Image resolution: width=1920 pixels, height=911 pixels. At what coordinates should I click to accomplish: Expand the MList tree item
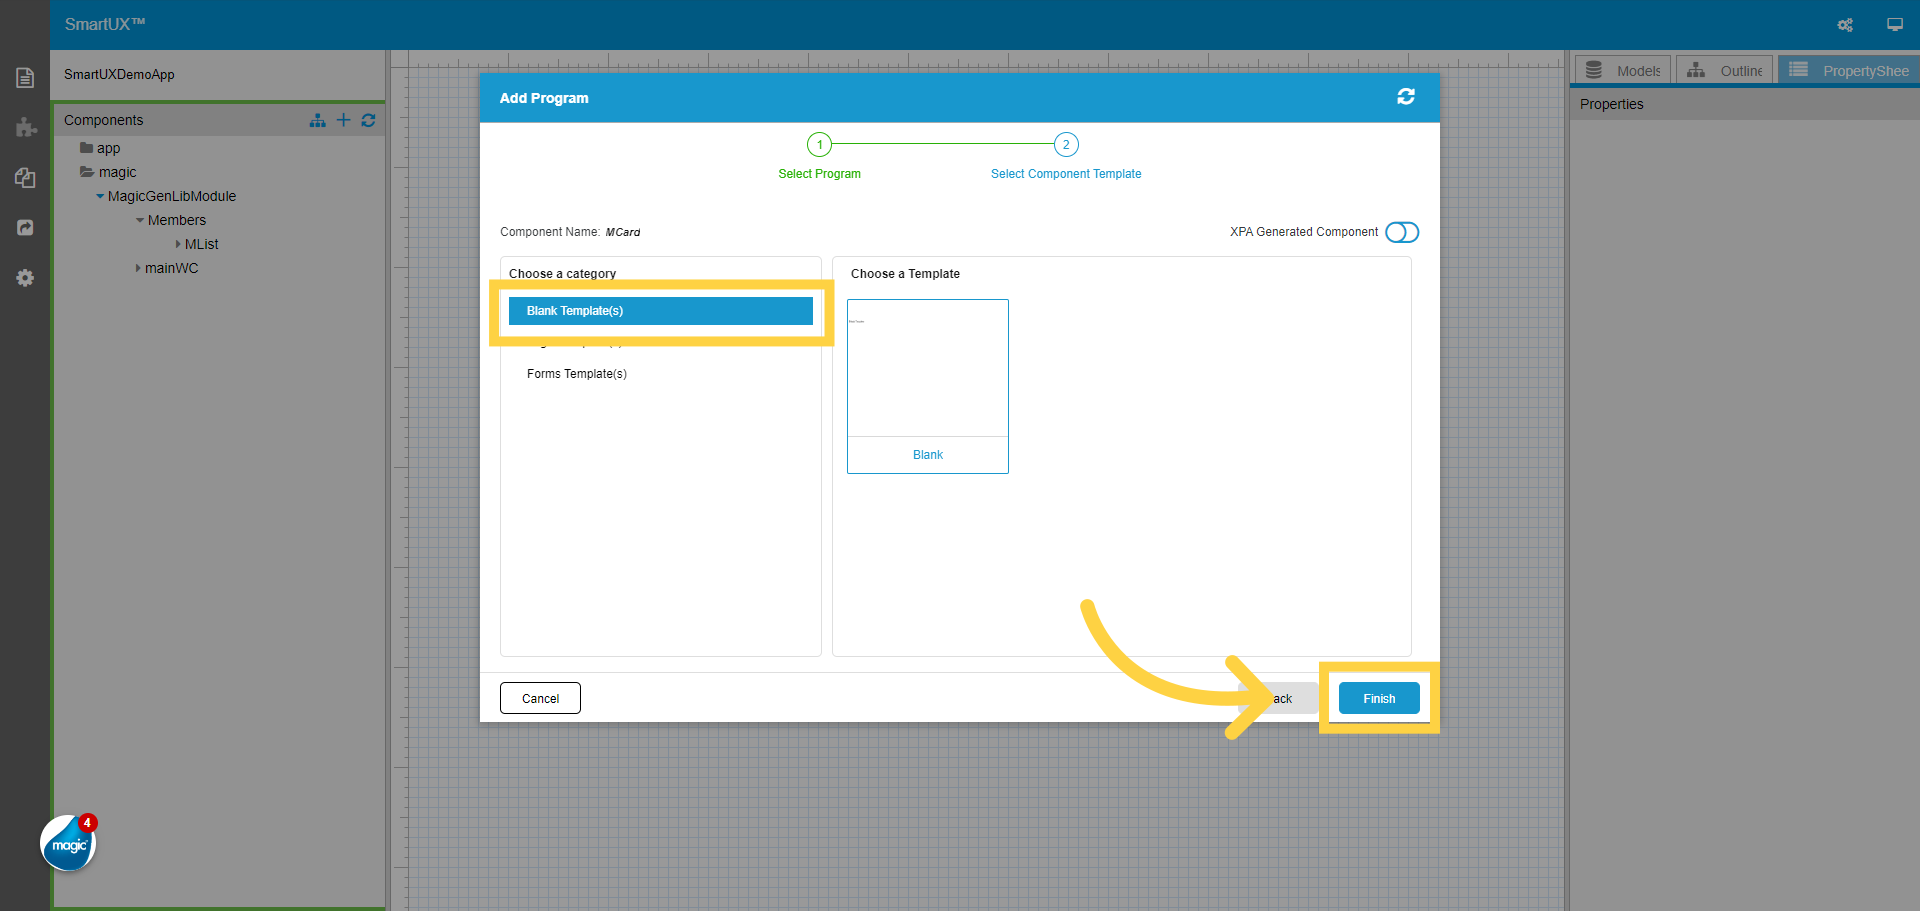click(x=177, y=244)
